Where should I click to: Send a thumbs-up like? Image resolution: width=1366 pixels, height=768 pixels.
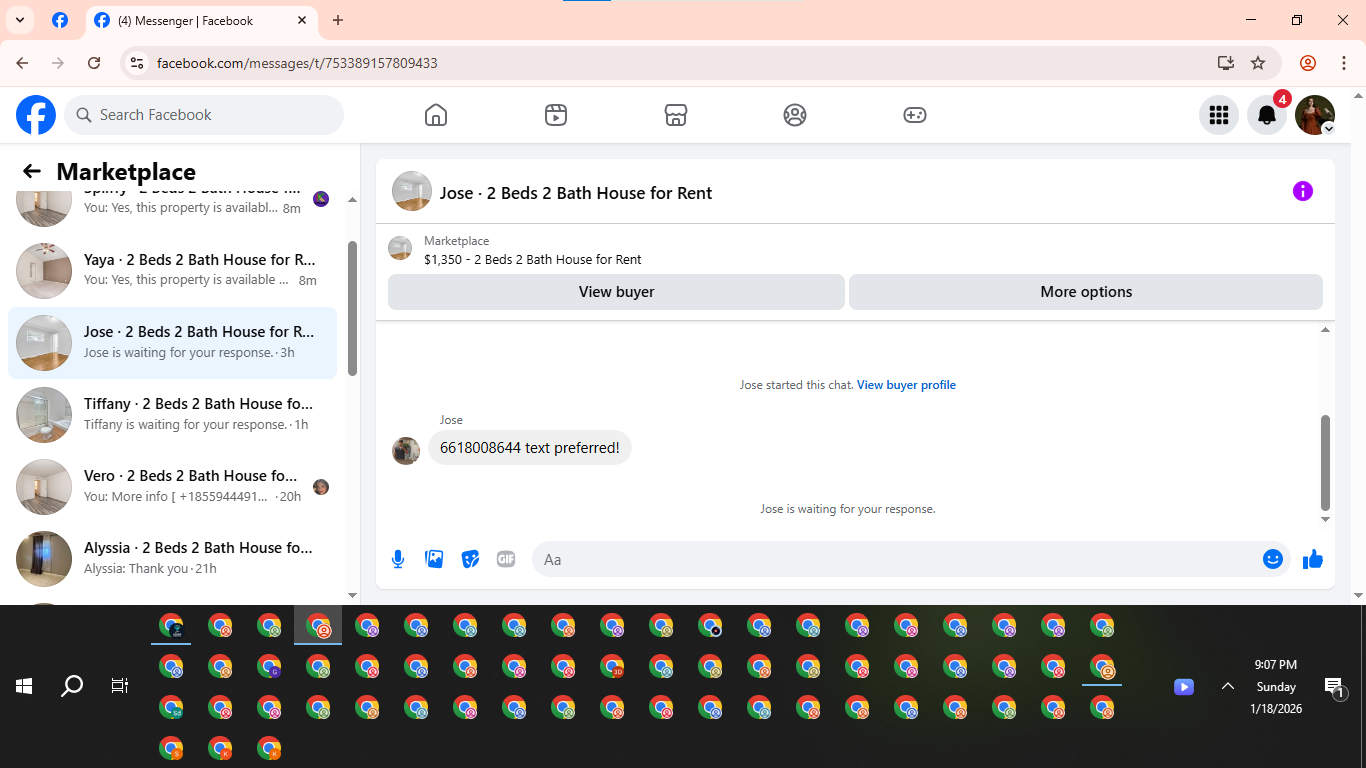tap(1313, 559)
